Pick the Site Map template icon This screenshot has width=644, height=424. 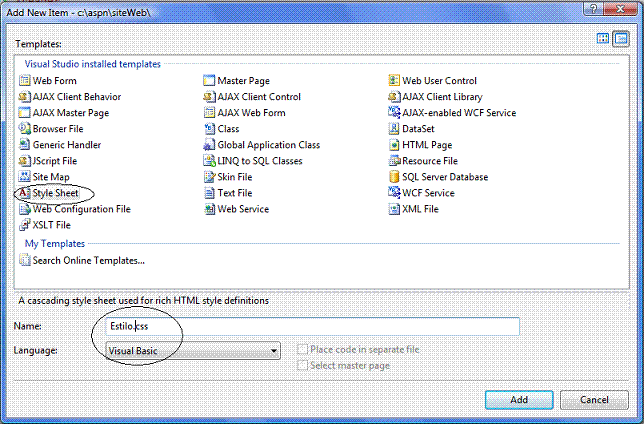pos(25,177)
